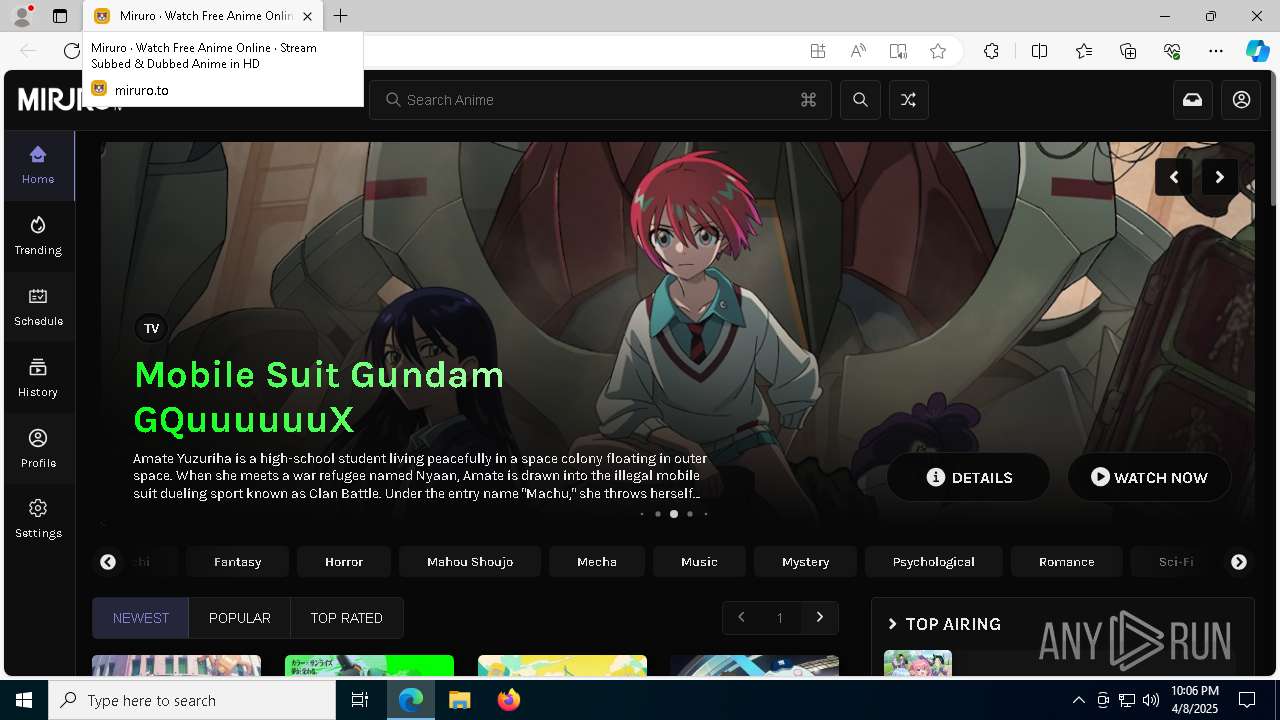The image size is (1280, 720).
Task: Select the Mecha genre
Action: tap(597, 562)
